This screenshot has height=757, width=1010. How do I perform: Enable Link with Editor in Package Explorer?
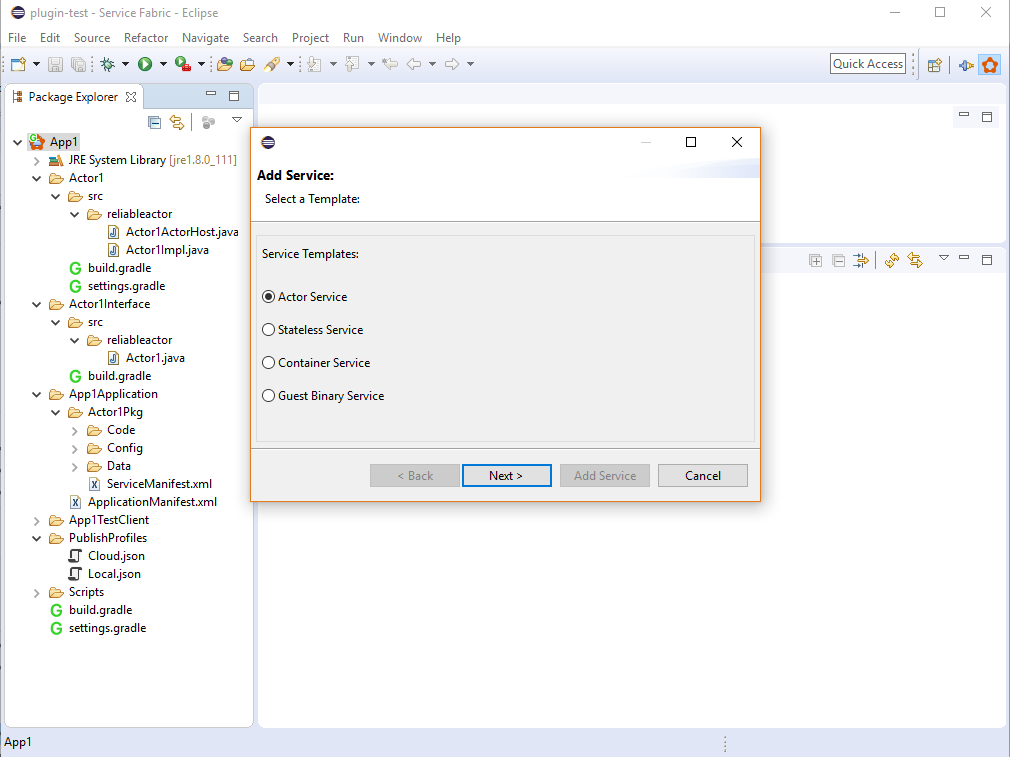(177, 122)
